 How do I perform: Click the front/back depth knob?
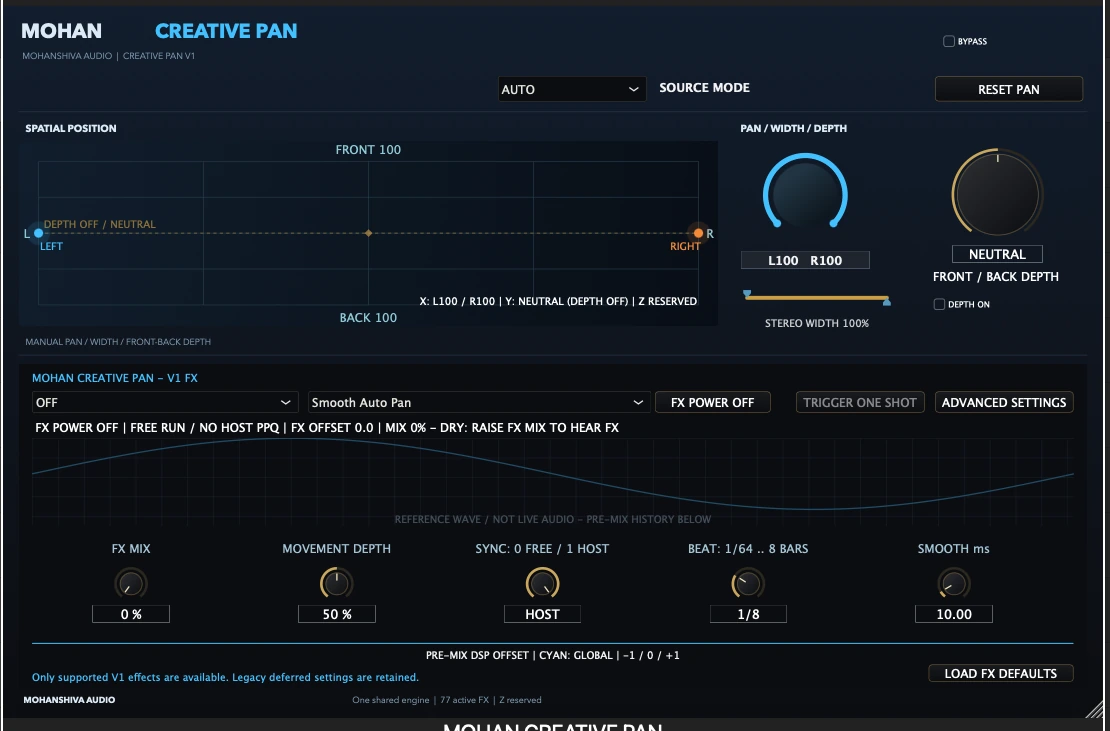[x=997, y=192]
